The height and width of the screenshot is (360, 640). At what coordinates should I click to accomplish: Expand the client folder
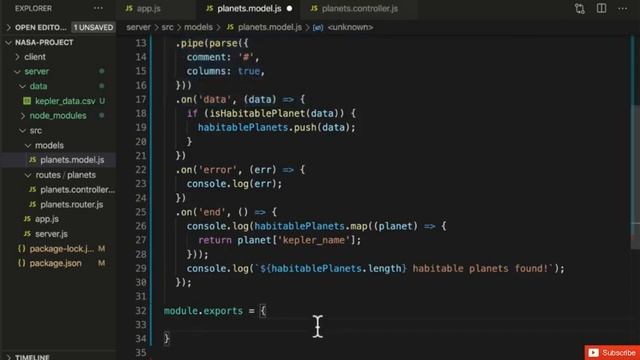(35, 57)
